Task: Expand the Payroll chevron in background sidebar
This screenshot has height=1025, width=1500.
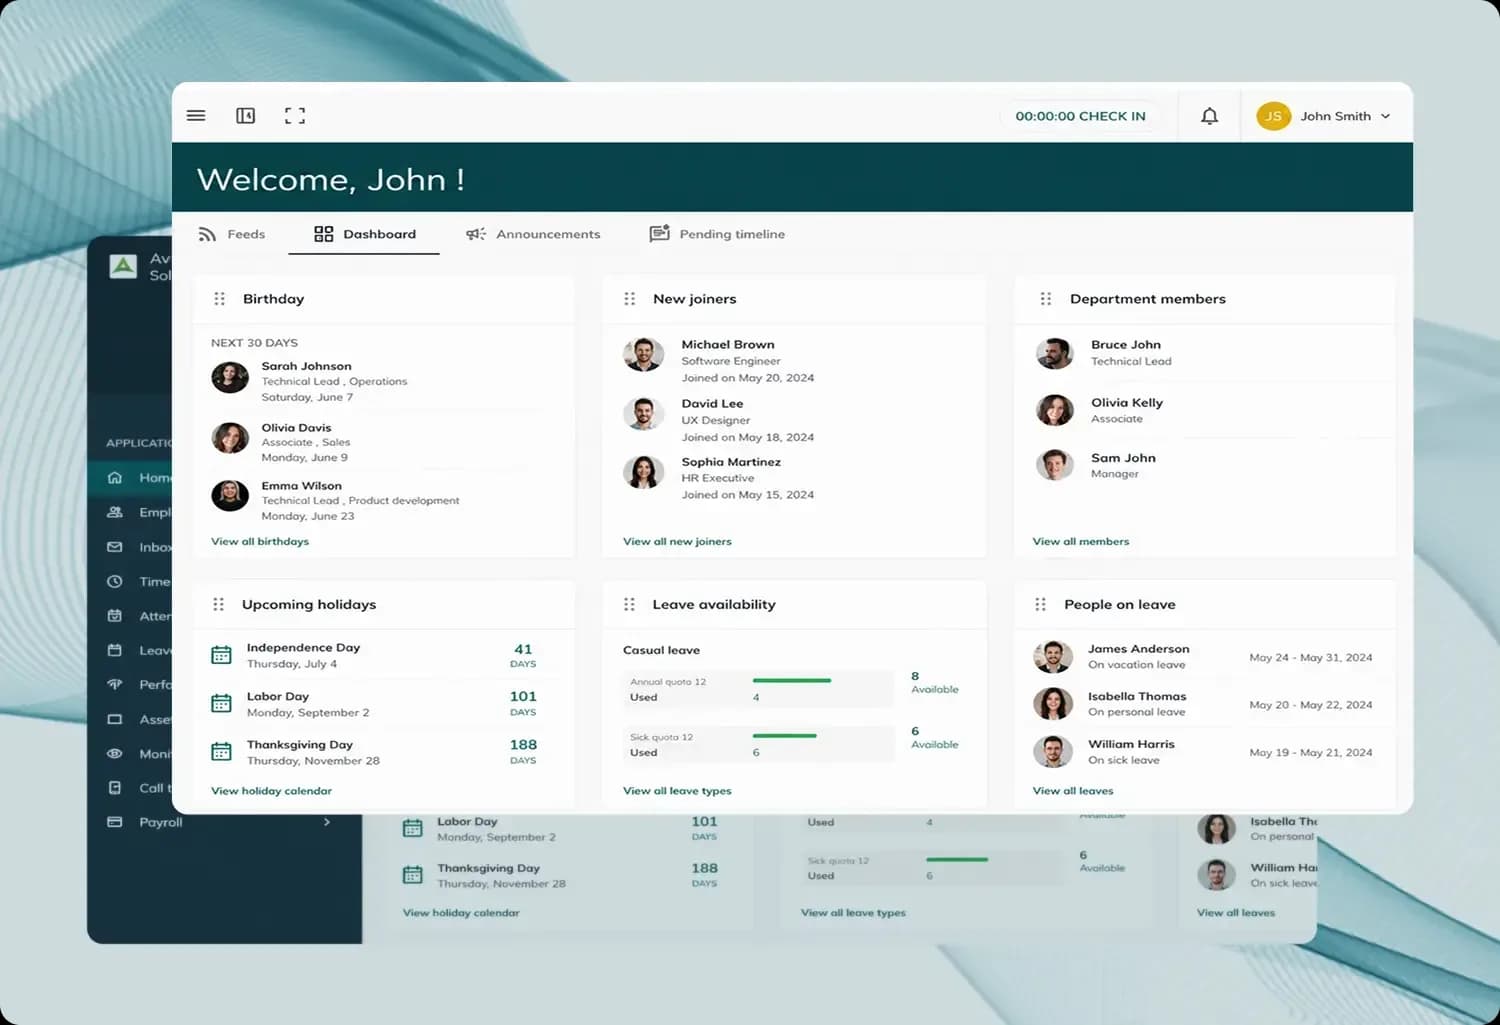Action: pyautogui.click(x=327, y=822)
